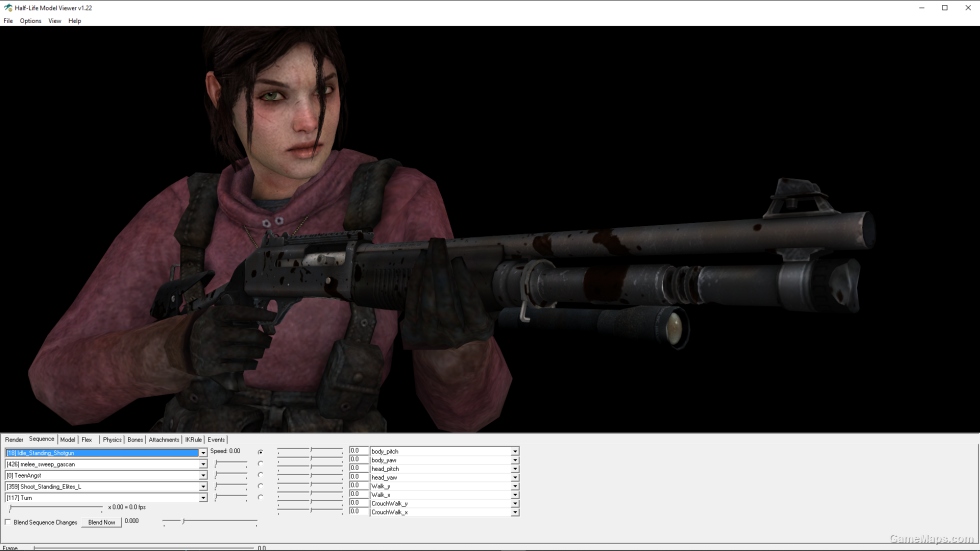980x551 pixels.
Task: Open the head_pitch pose parameter dropdown
Action: [x=515, y=469]
